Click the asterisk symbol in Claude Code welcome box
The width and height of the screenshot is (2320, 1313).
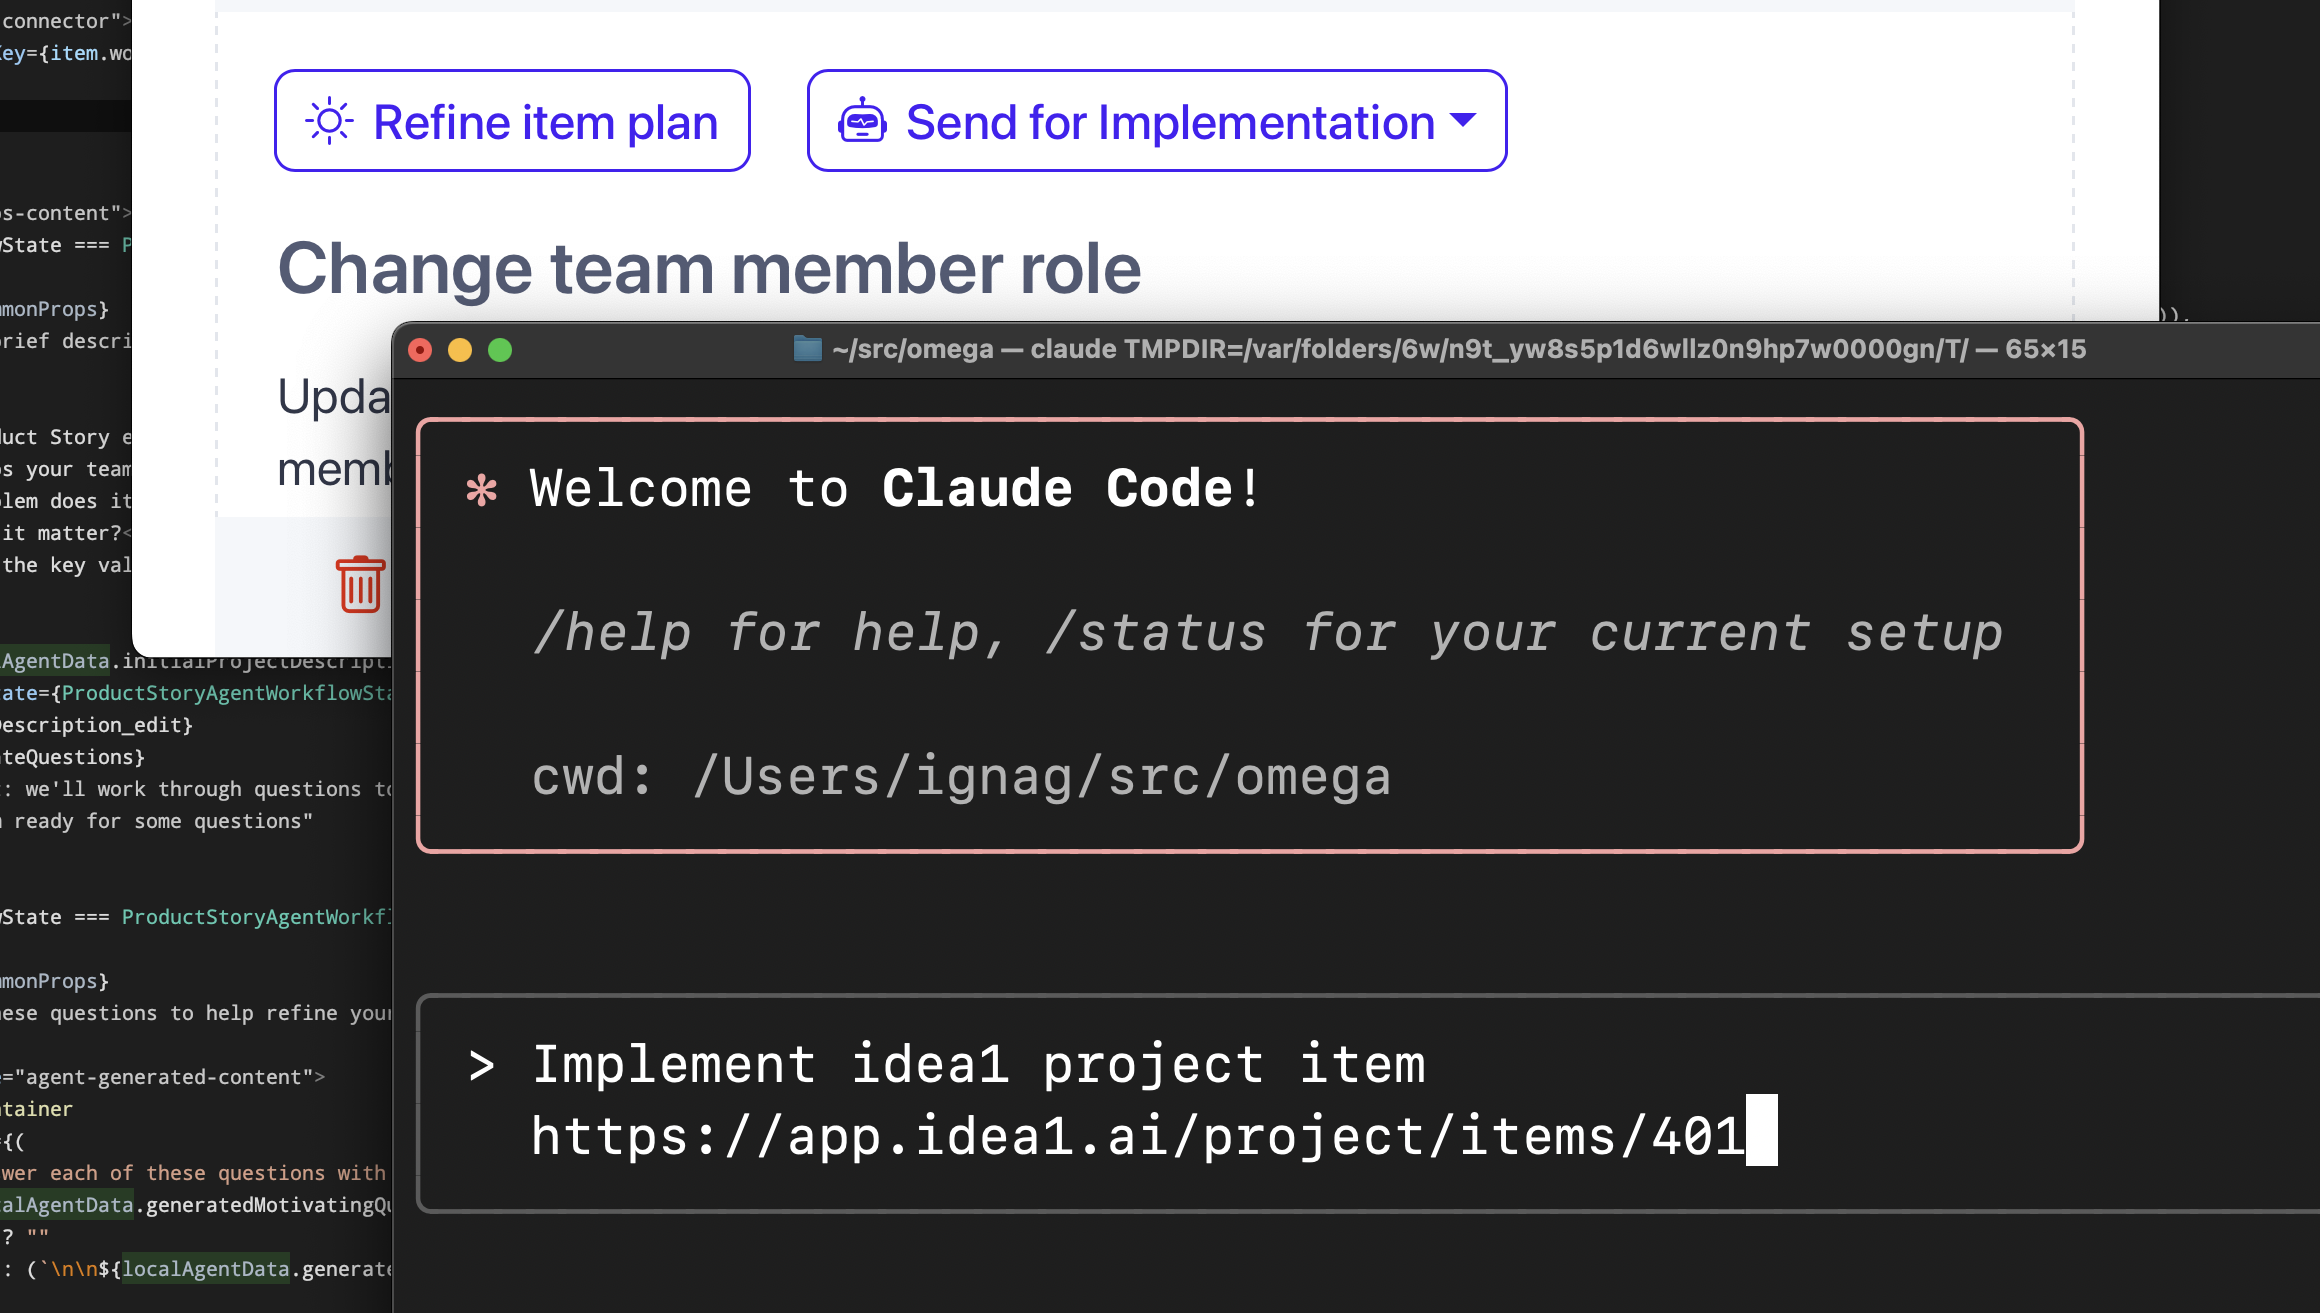pos(481,489)
